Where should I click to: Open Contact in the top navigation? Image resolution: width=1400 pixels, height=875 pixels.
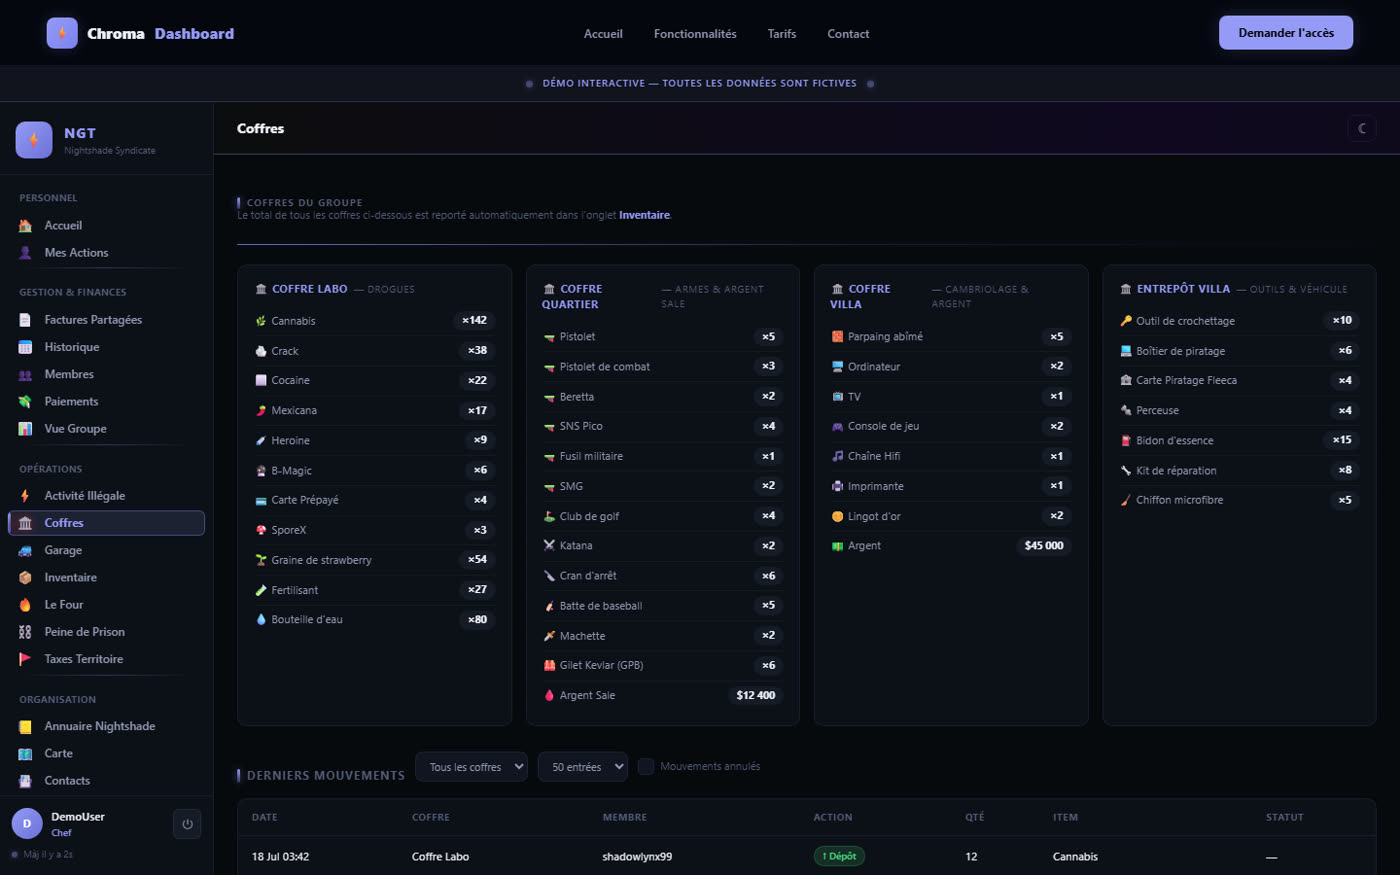coord(848,34)
